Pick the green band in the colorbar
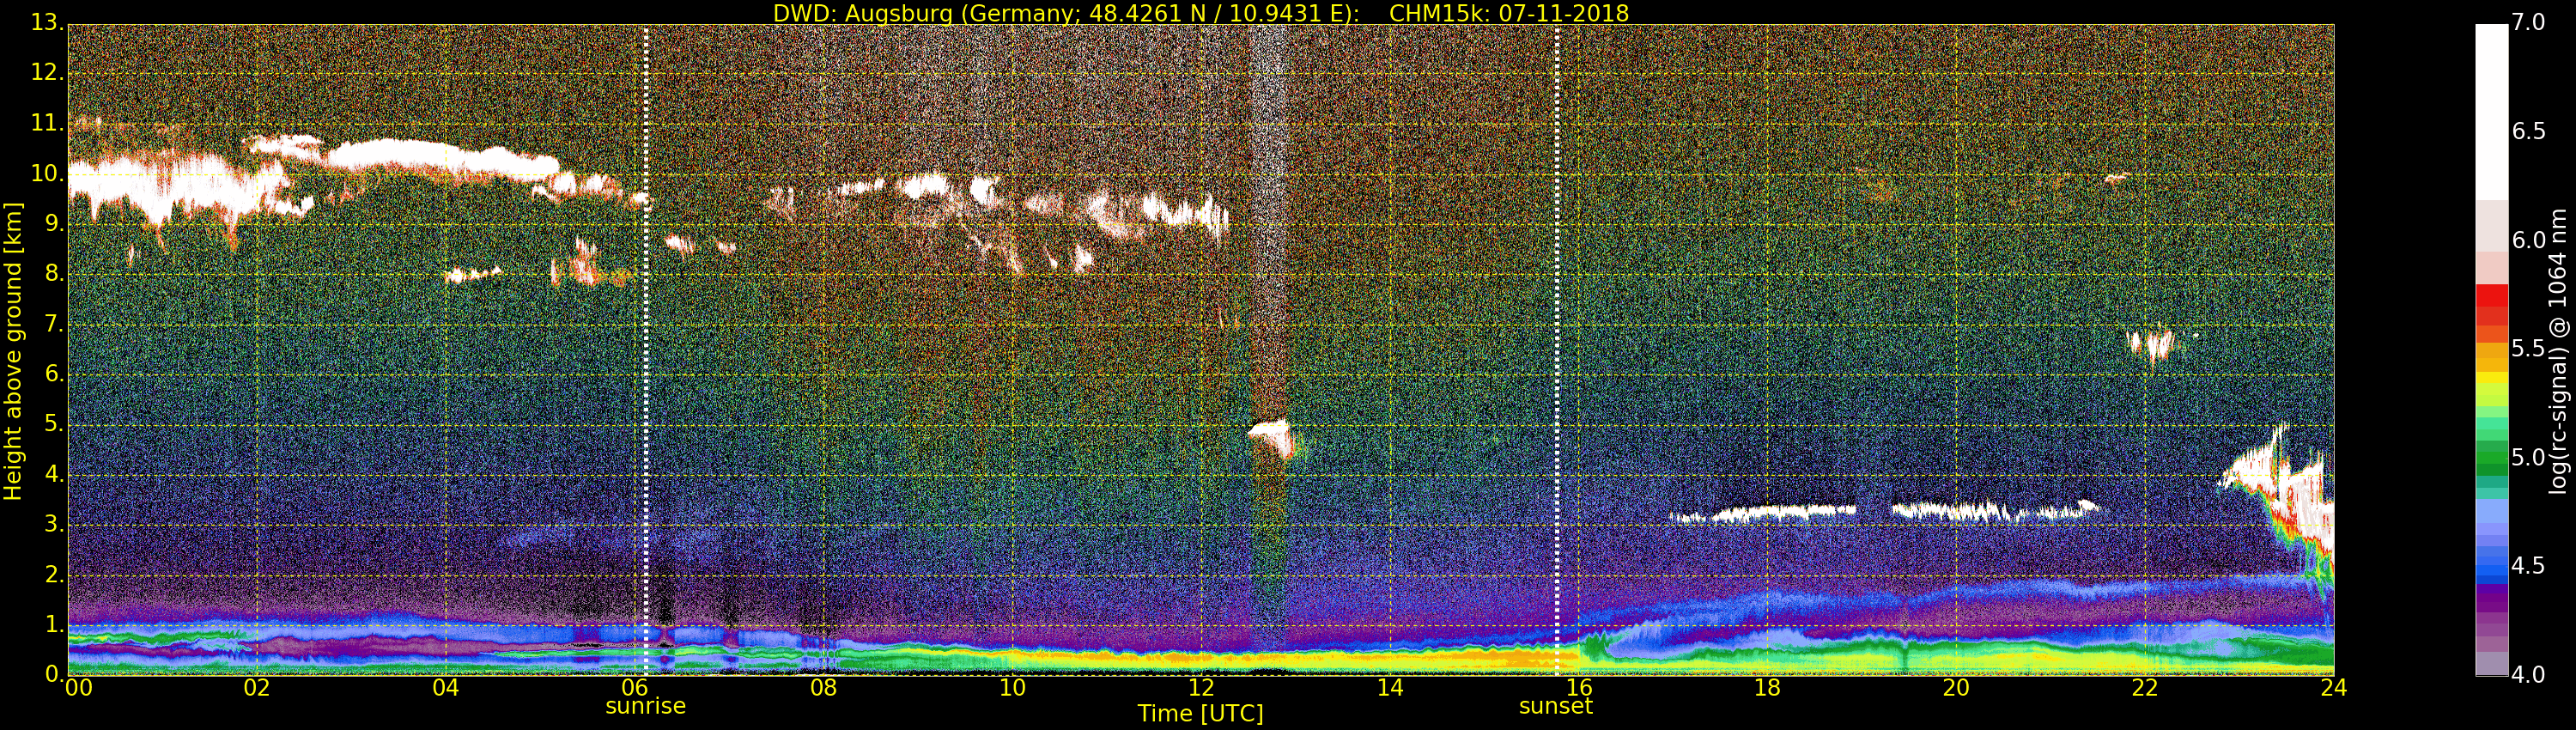This screenshot has height=730, width=2576. point(2491,457)
